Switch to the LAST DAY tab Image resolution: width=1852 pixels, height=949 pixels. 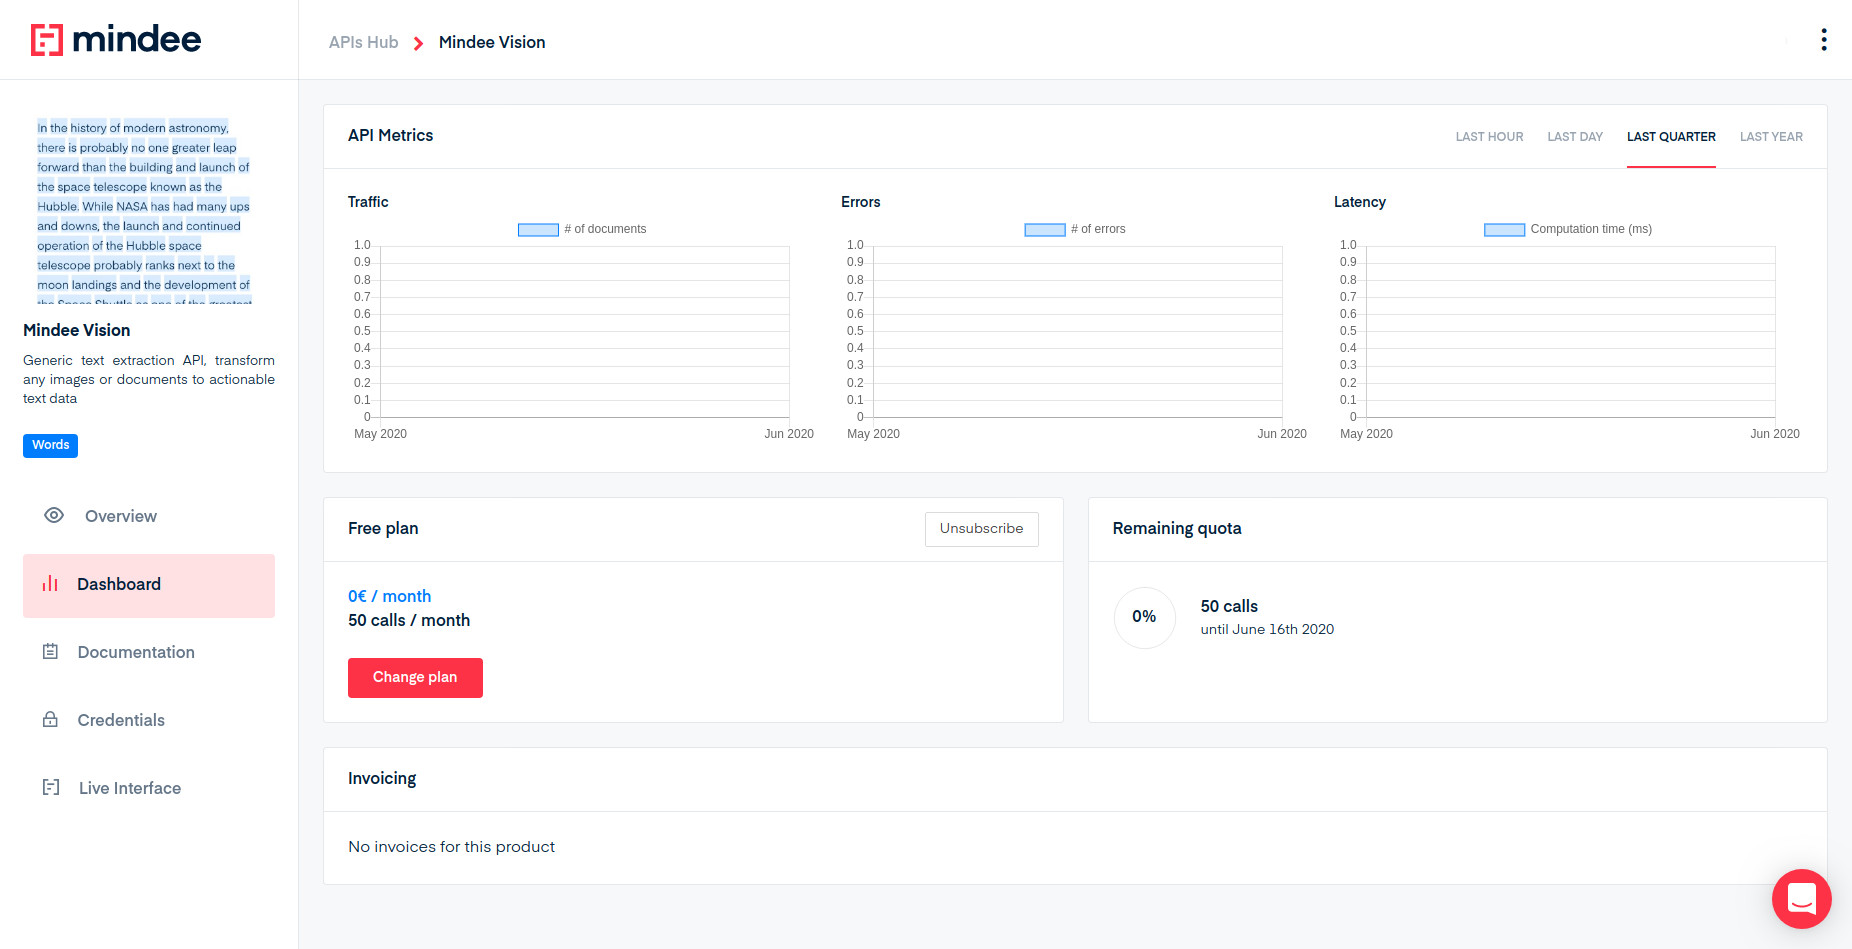coord(1575,137)
